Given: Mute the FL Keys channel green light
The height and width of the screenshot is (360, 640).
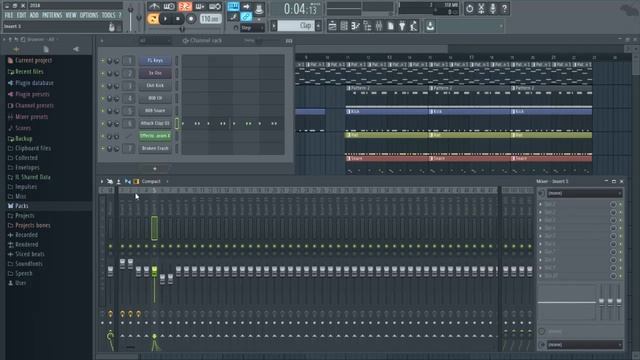Looking at the screenshot, I should coord(103,60).
